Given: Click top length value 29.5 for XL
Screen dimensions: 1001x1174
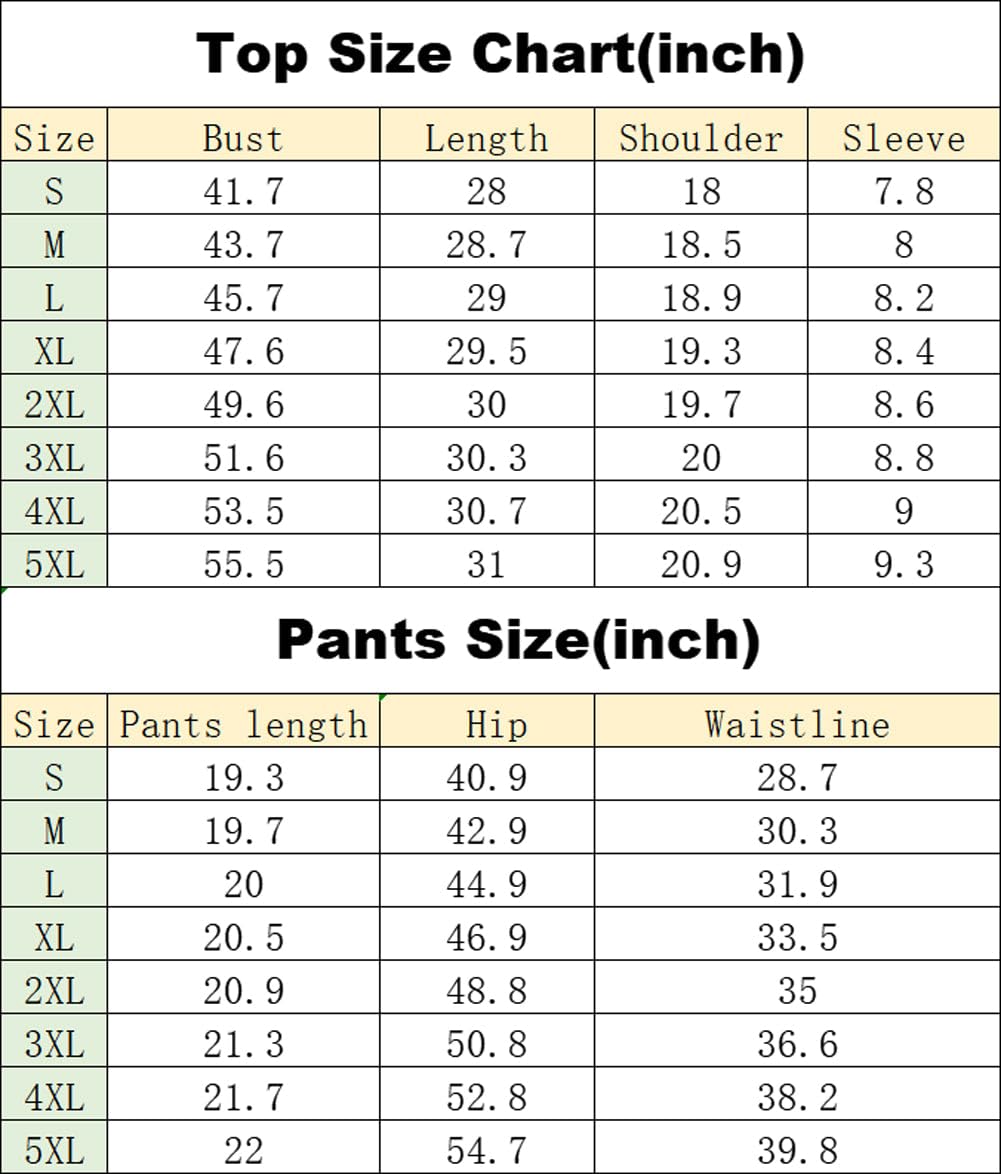Looking at the screenshot, I should pos(487,351).
